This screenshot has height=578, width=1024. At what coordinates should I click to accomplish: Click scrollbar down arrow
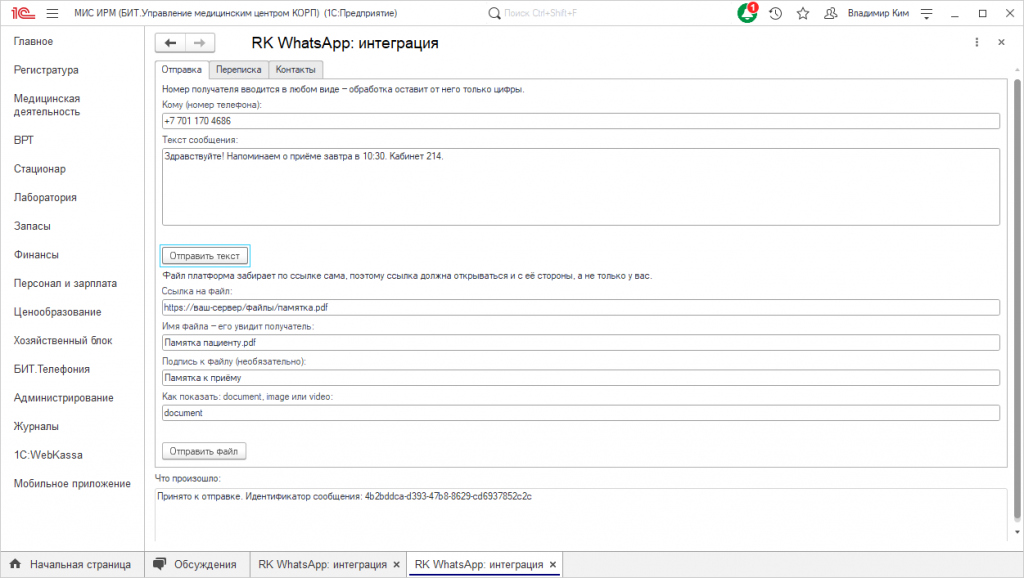pyautogui.click(x=1017, y=532)
